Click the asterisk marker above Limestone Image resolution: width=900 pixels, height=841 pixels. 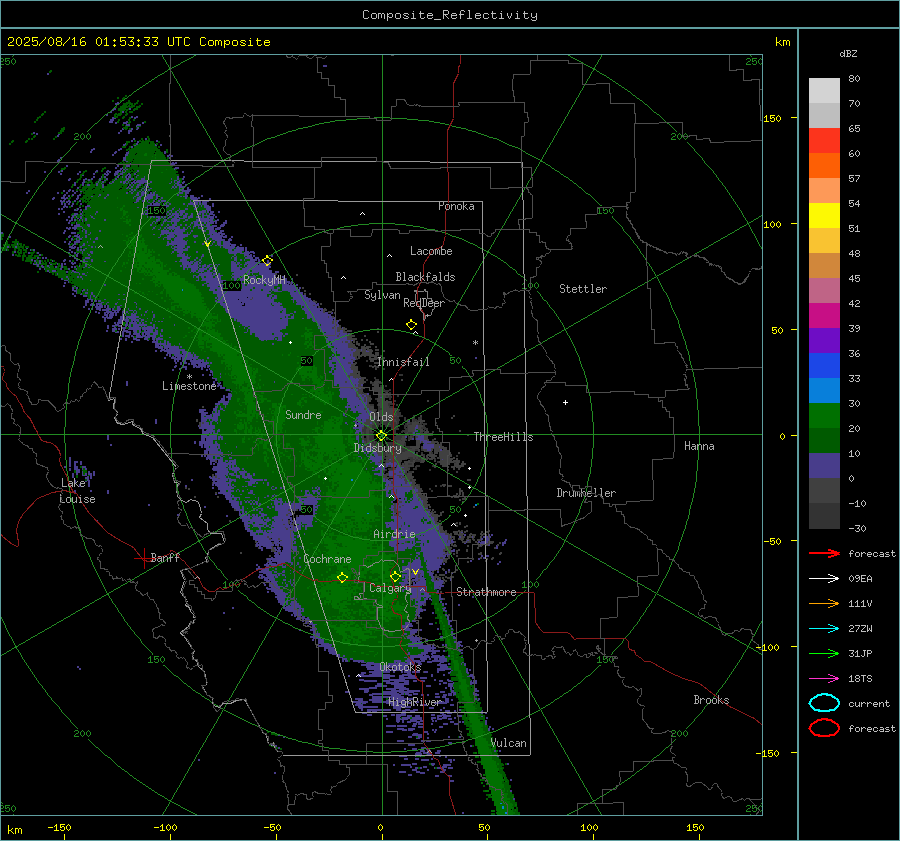[x=189, y=377]
